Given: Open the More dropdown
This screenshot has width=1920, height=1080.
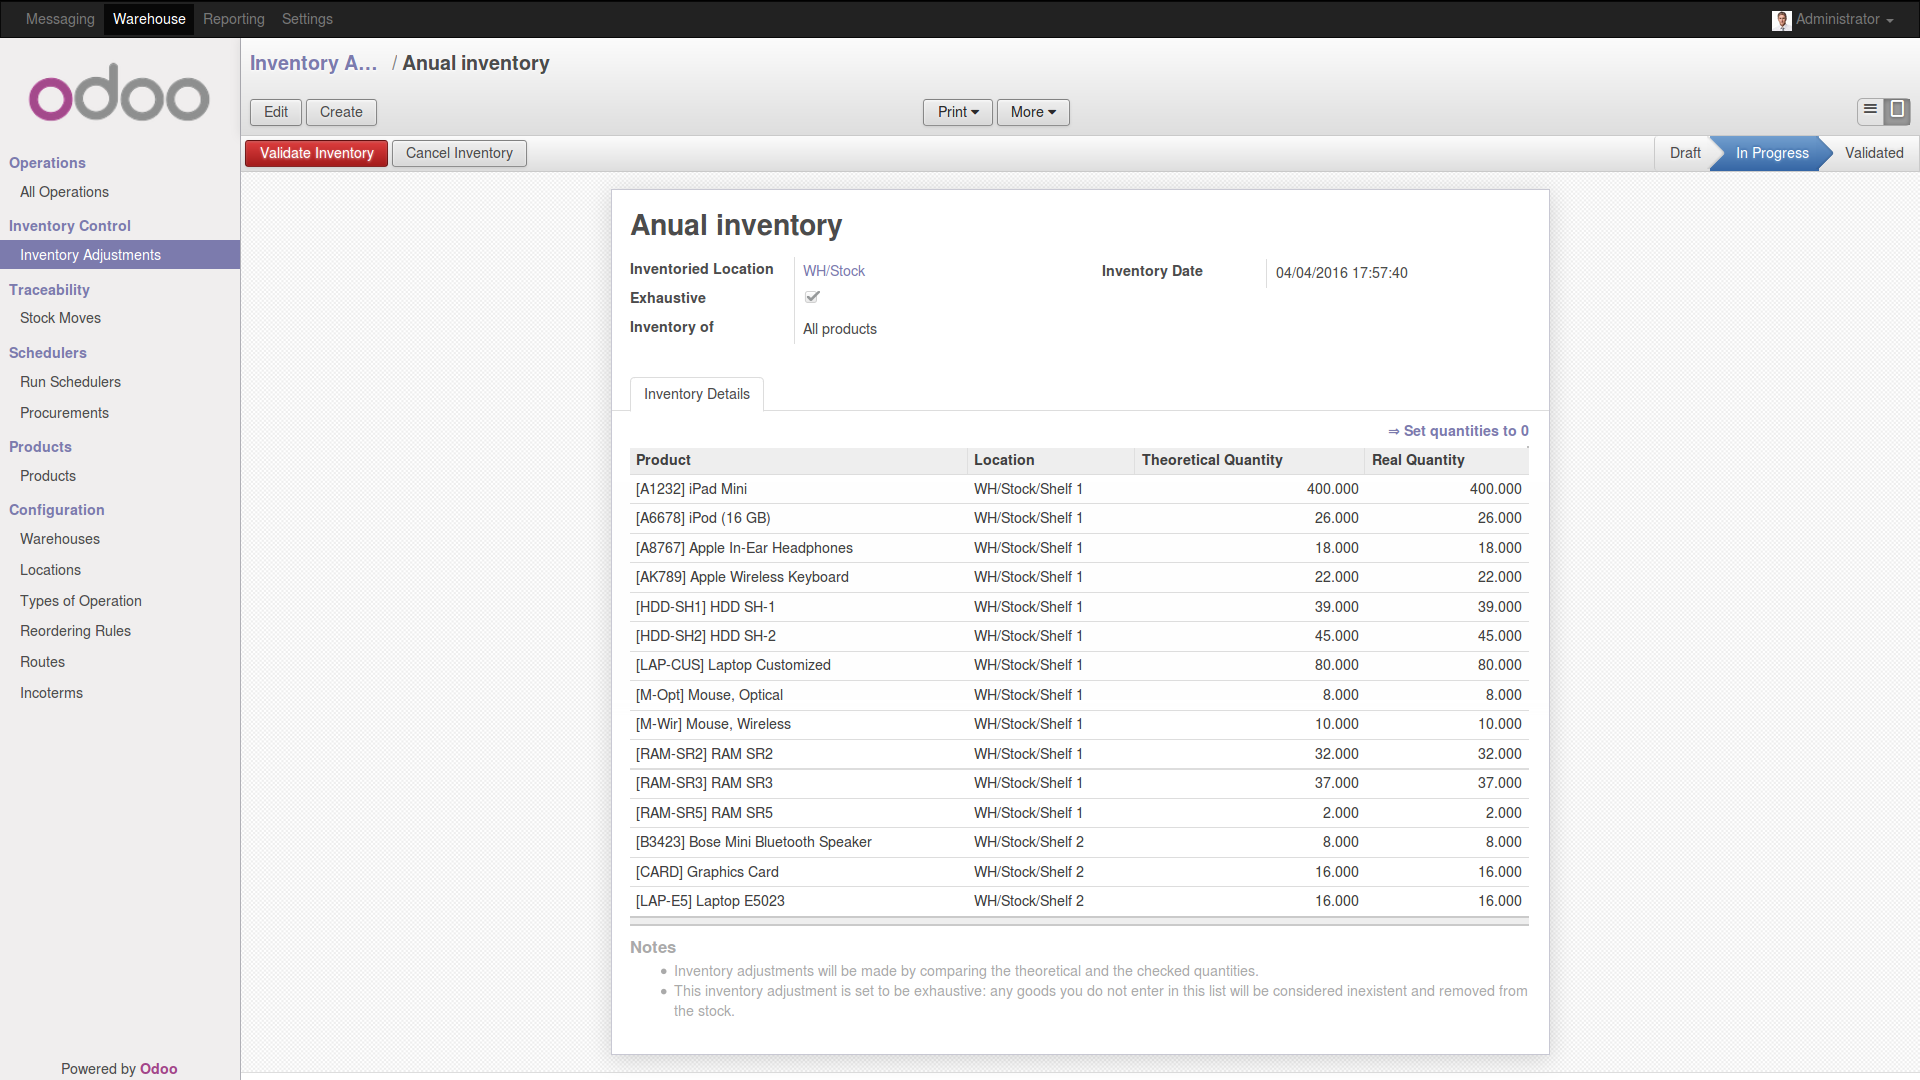Looking at the screenshot, I should click(1032, 112).
